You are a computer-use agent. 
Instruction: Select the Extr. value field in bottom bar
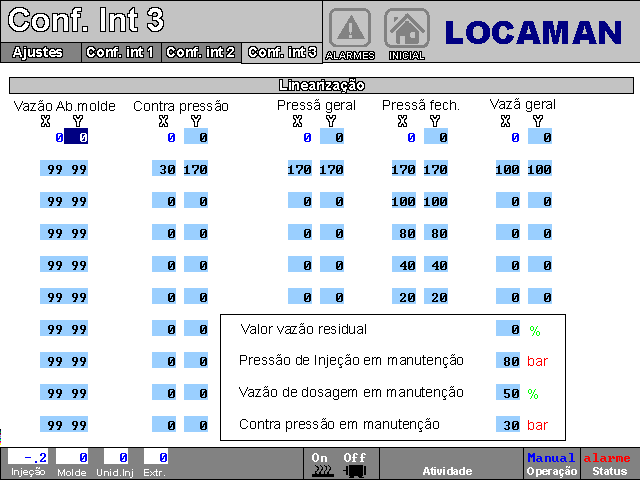coord(155,457)
